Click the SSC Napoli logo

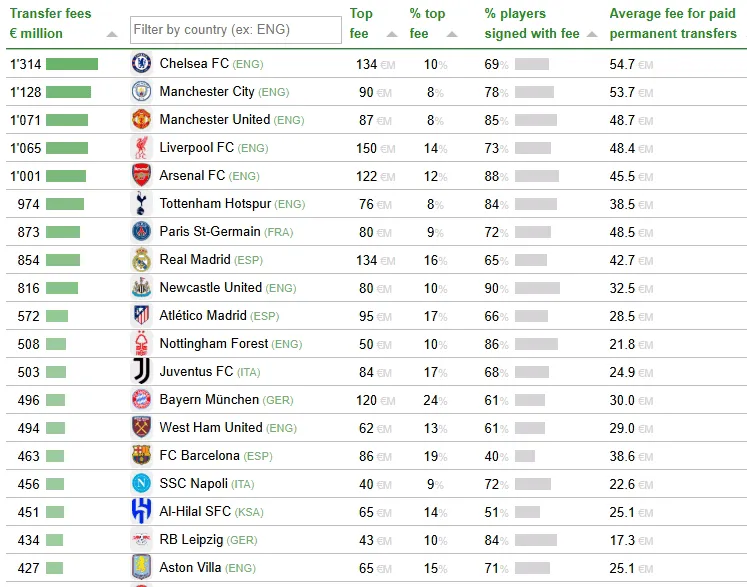[x=141, y=484]
